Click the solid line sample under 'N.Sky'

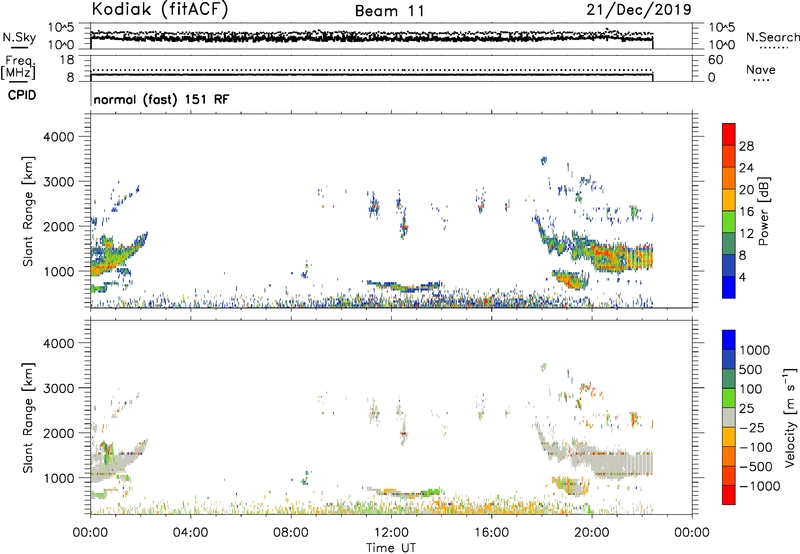tap(18, 48)
